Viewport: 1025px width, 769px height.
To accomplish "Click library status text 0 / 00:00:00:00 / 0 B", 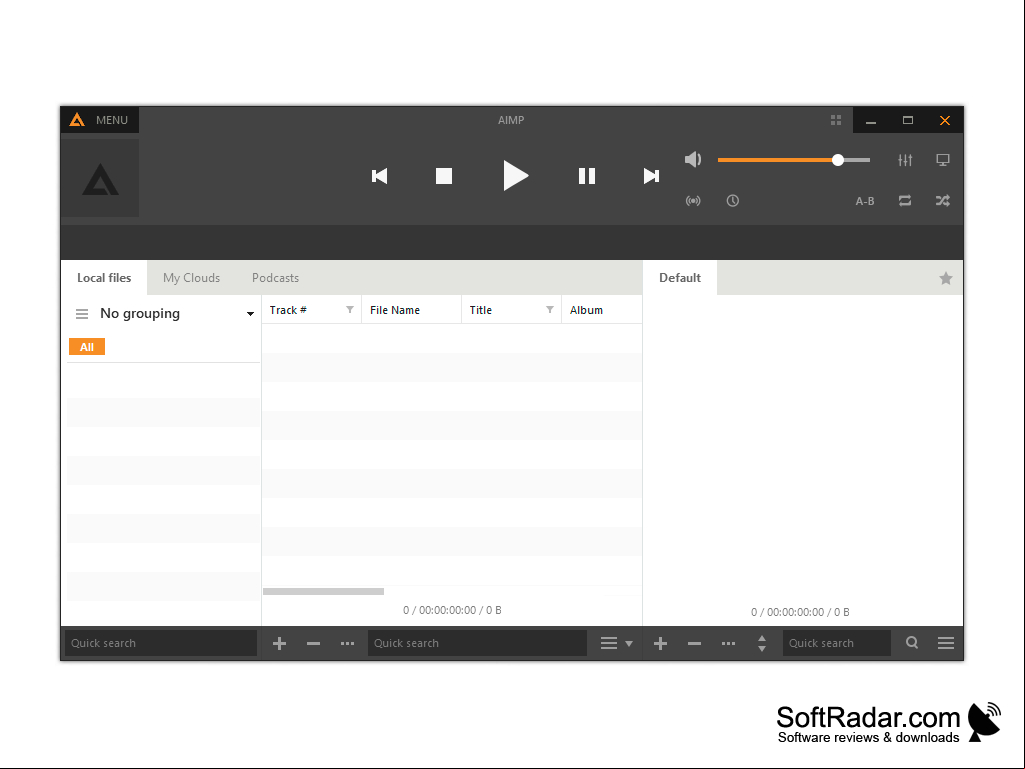I will pyautogui.click(x=452, y=610).
